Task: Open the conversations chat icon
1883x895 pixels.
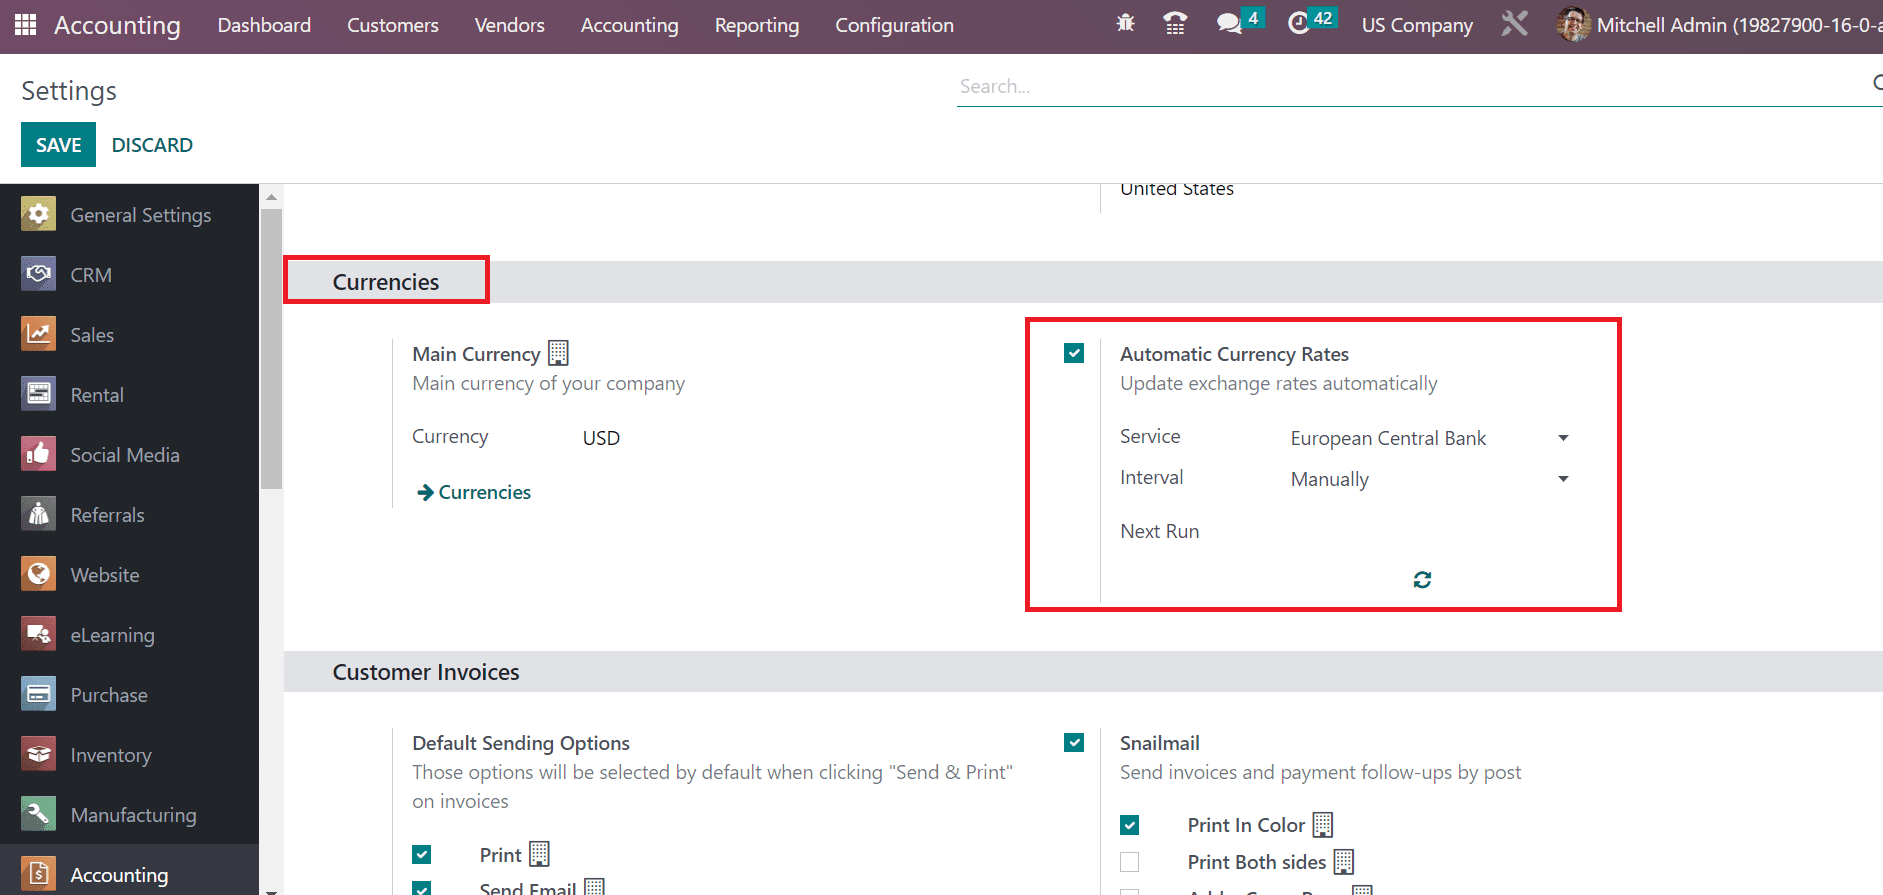Action: 1229,23
